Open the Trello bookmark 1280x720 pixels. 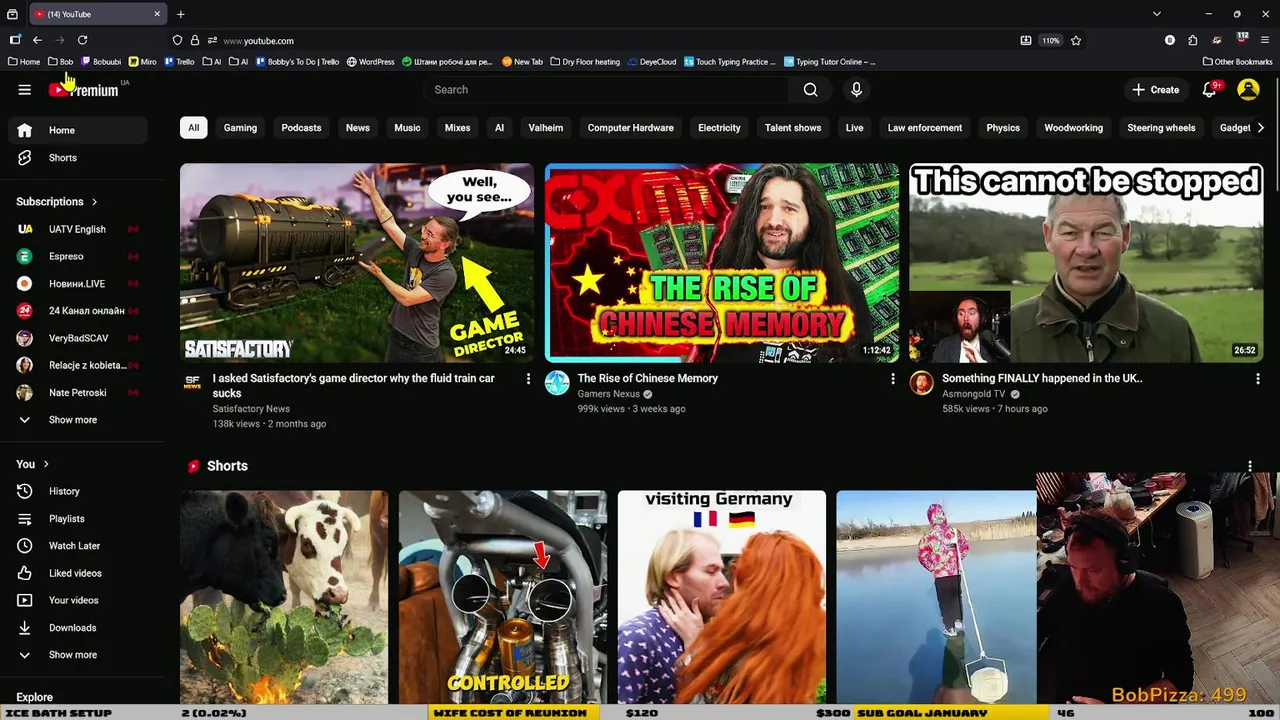pyautogui.click(x=179, y=62)
